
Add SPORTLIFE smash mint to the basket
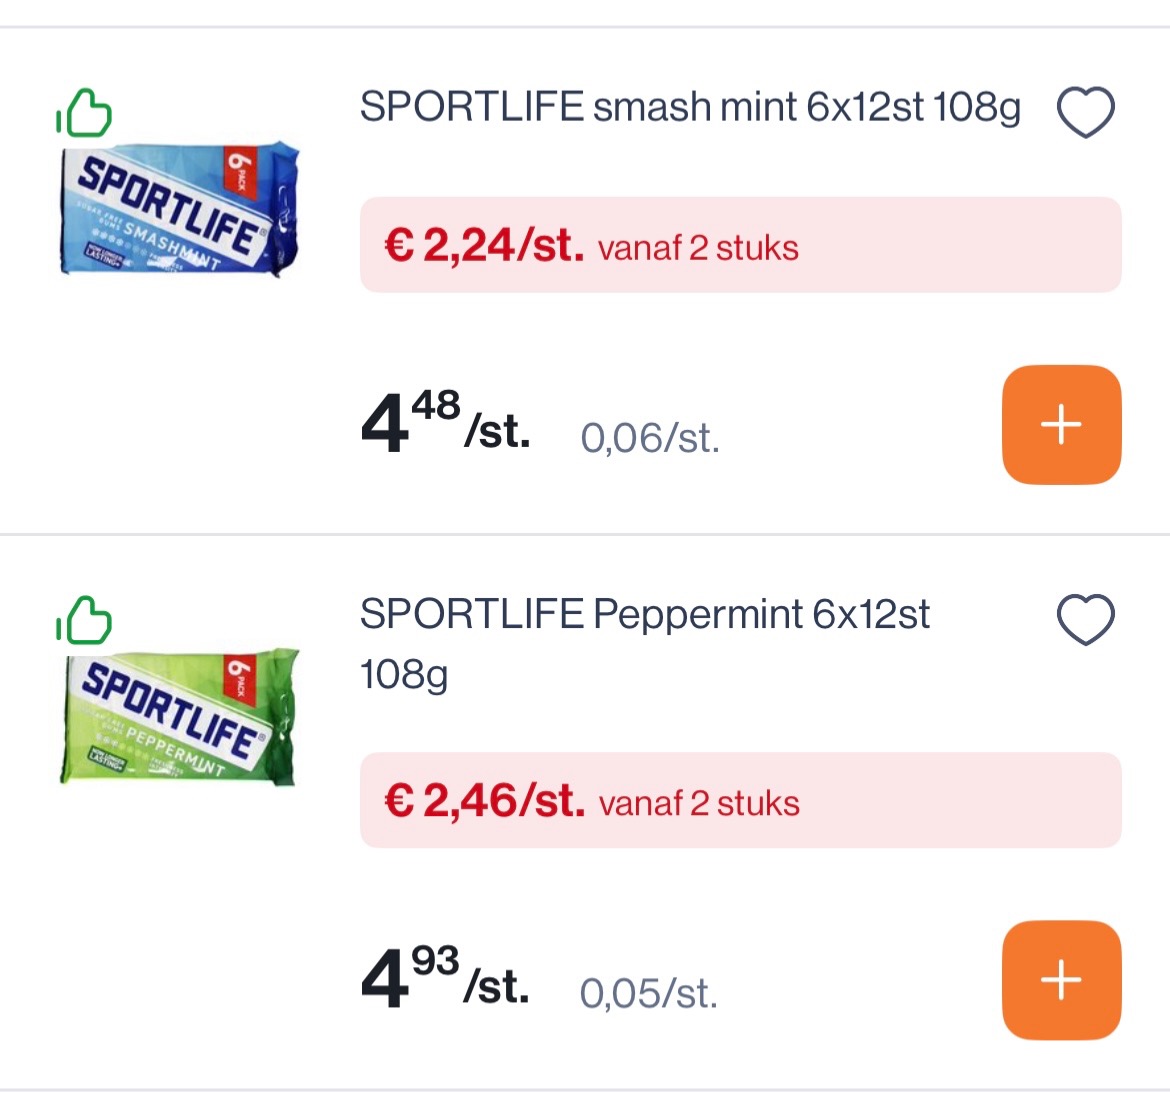coord(1061,424)
